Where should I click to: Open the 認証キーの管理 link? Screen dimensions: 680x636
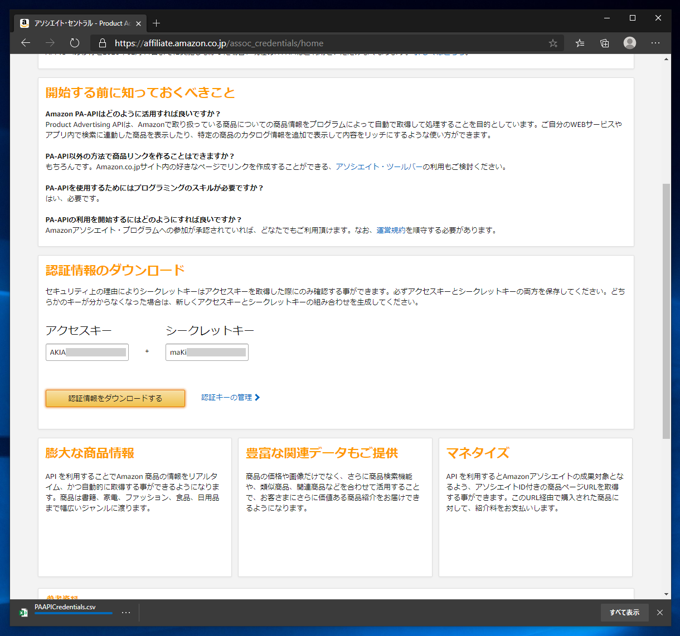(x=230, y=398)
